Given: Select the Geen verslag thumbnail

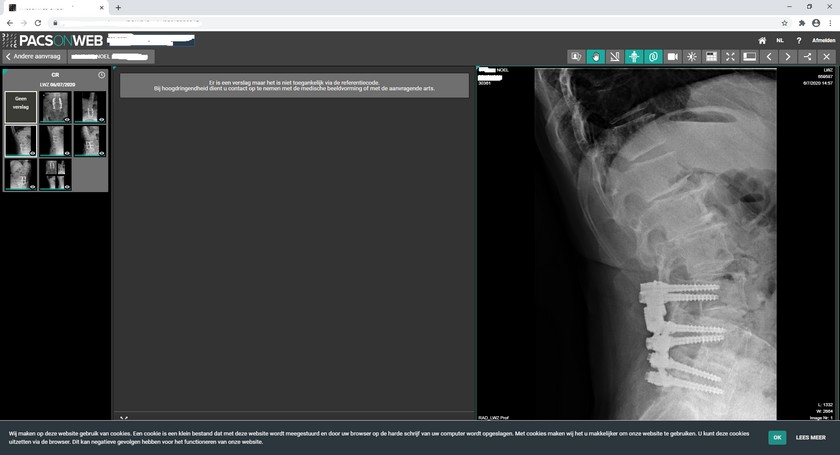Looking at the screenshot, I should [20, 107].
